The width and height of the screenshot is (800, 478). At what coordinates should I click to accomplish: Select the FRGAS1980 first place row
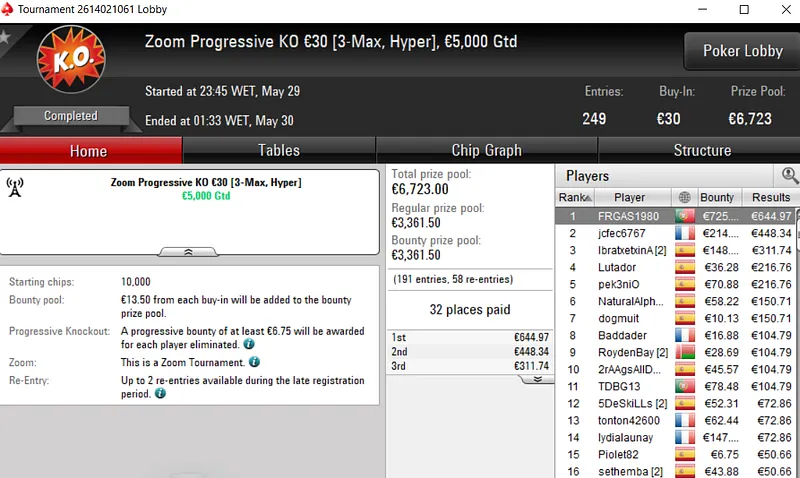click(676, 216)
